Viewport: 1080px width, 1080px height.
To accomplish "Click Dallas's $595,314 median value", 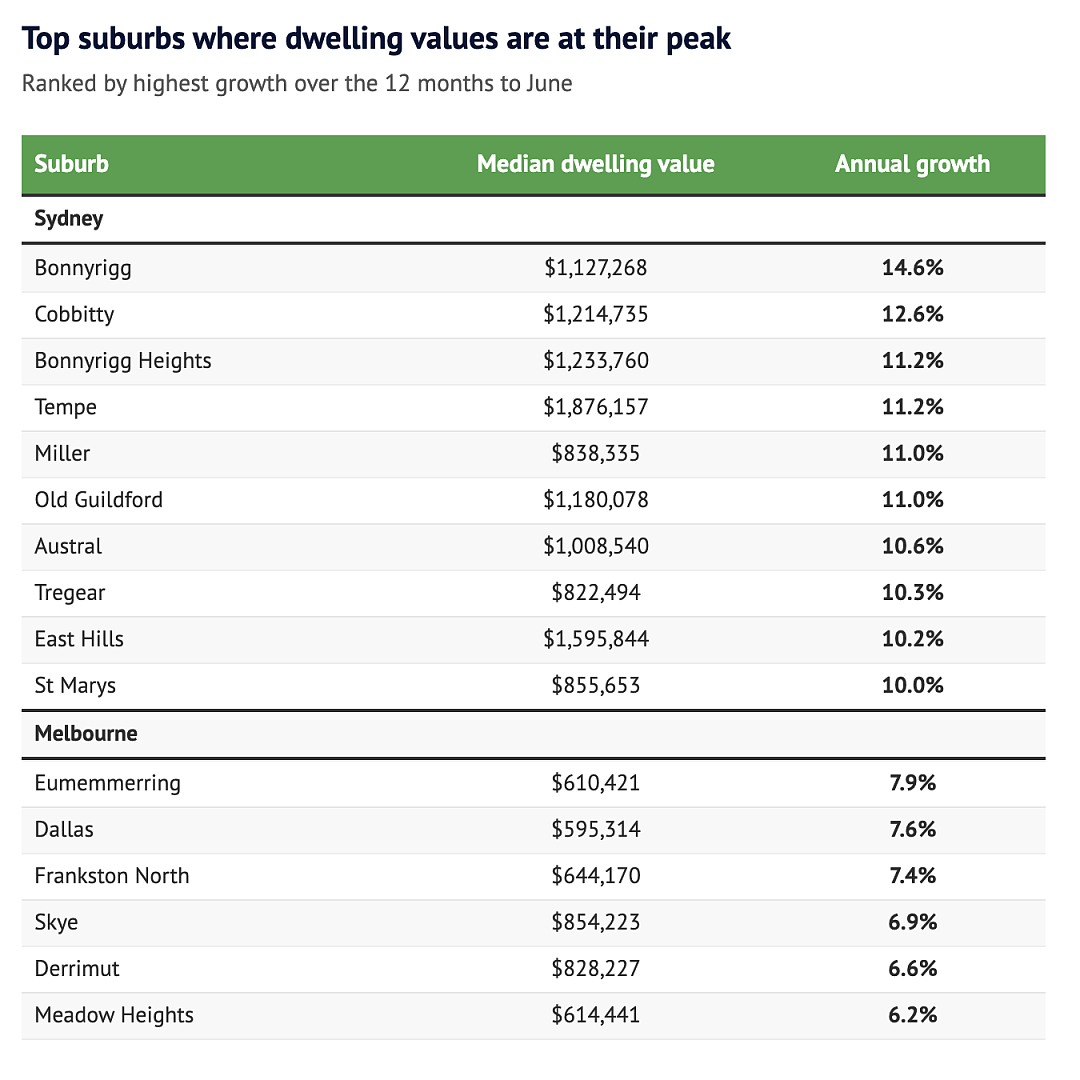I will [596, 829].
